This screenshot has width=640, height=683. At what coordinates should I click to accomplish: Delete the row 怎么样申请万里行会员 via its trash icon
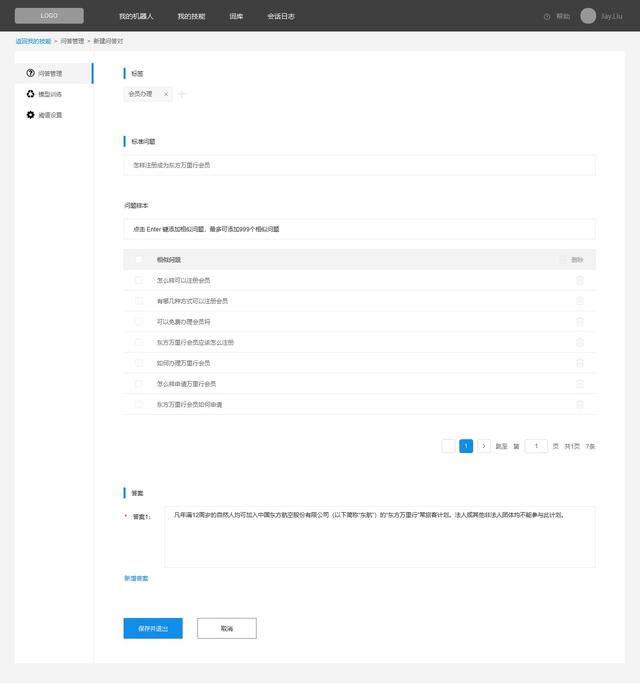[579, 384]
